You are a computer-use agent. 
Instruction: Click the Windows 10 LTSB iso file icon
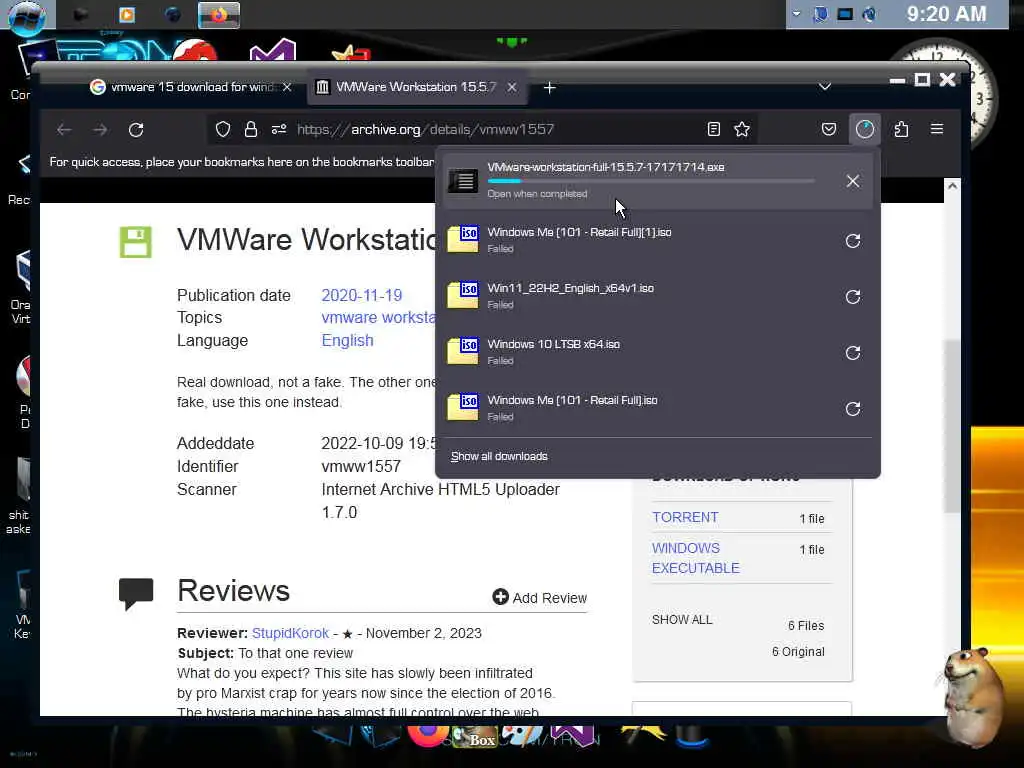pos(463,351)
